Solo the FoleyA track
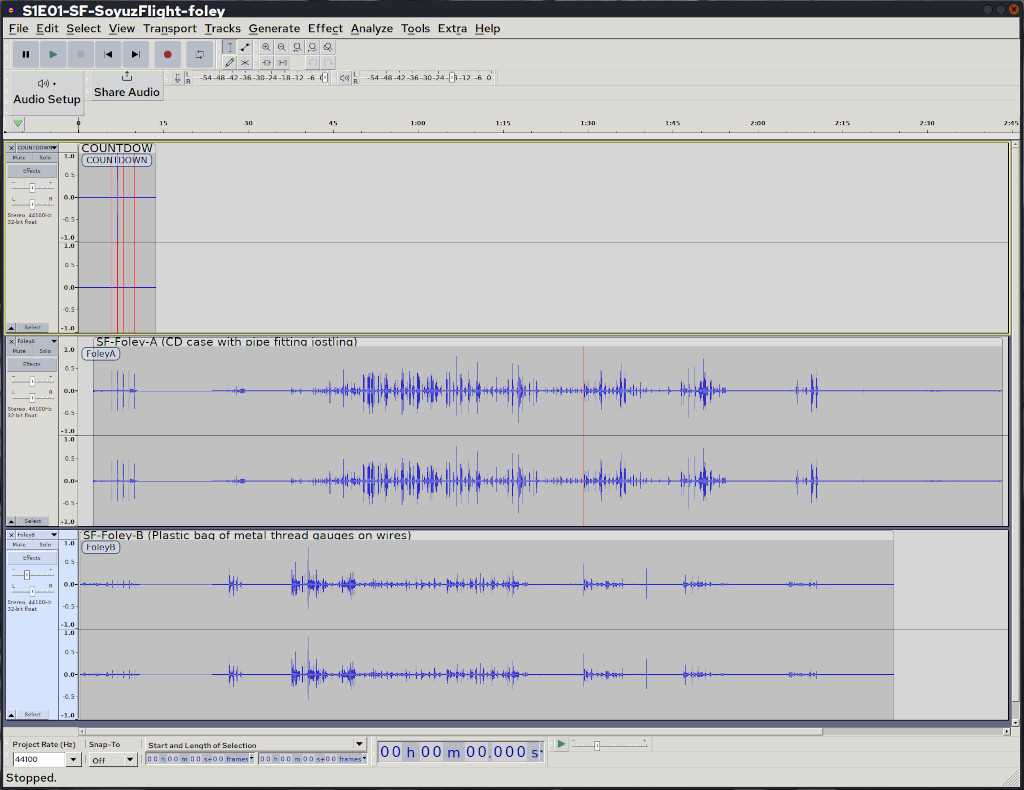 (x=44, y=351)
